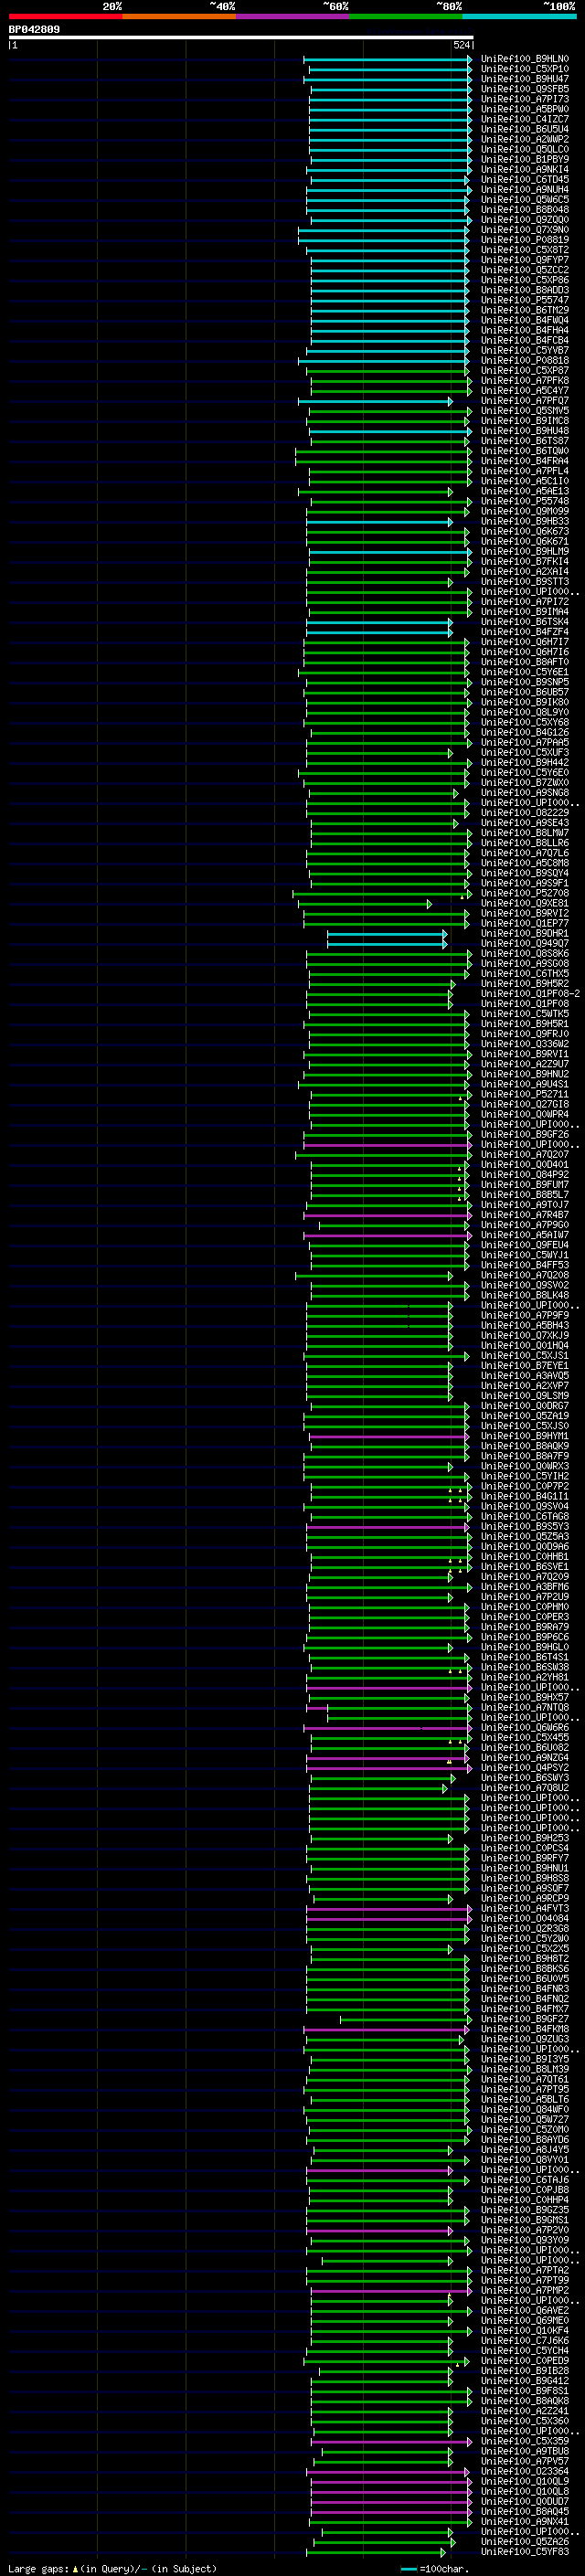585x2576 pixels.
Task: Select hit label UniRef100_P52708
Action: 525,893
